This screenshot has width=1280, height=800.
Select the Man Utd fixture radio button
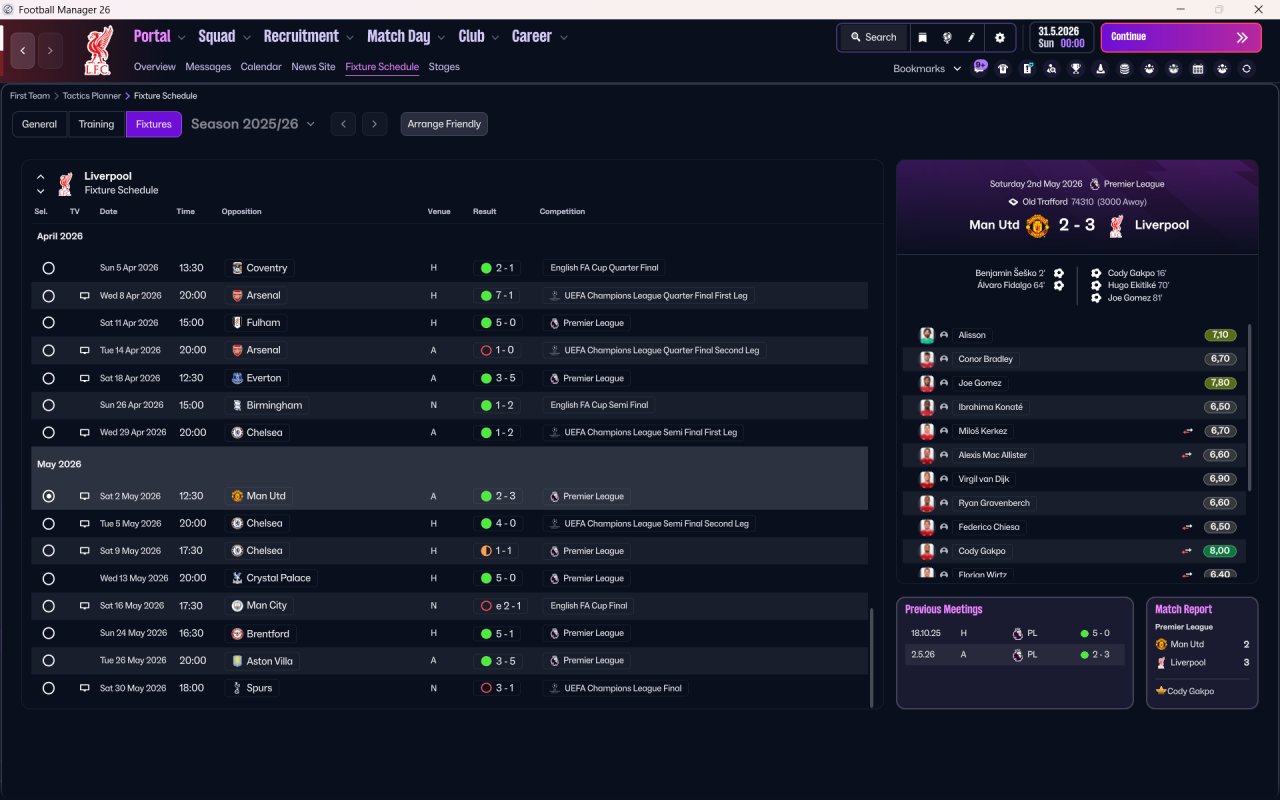point(49,496)
